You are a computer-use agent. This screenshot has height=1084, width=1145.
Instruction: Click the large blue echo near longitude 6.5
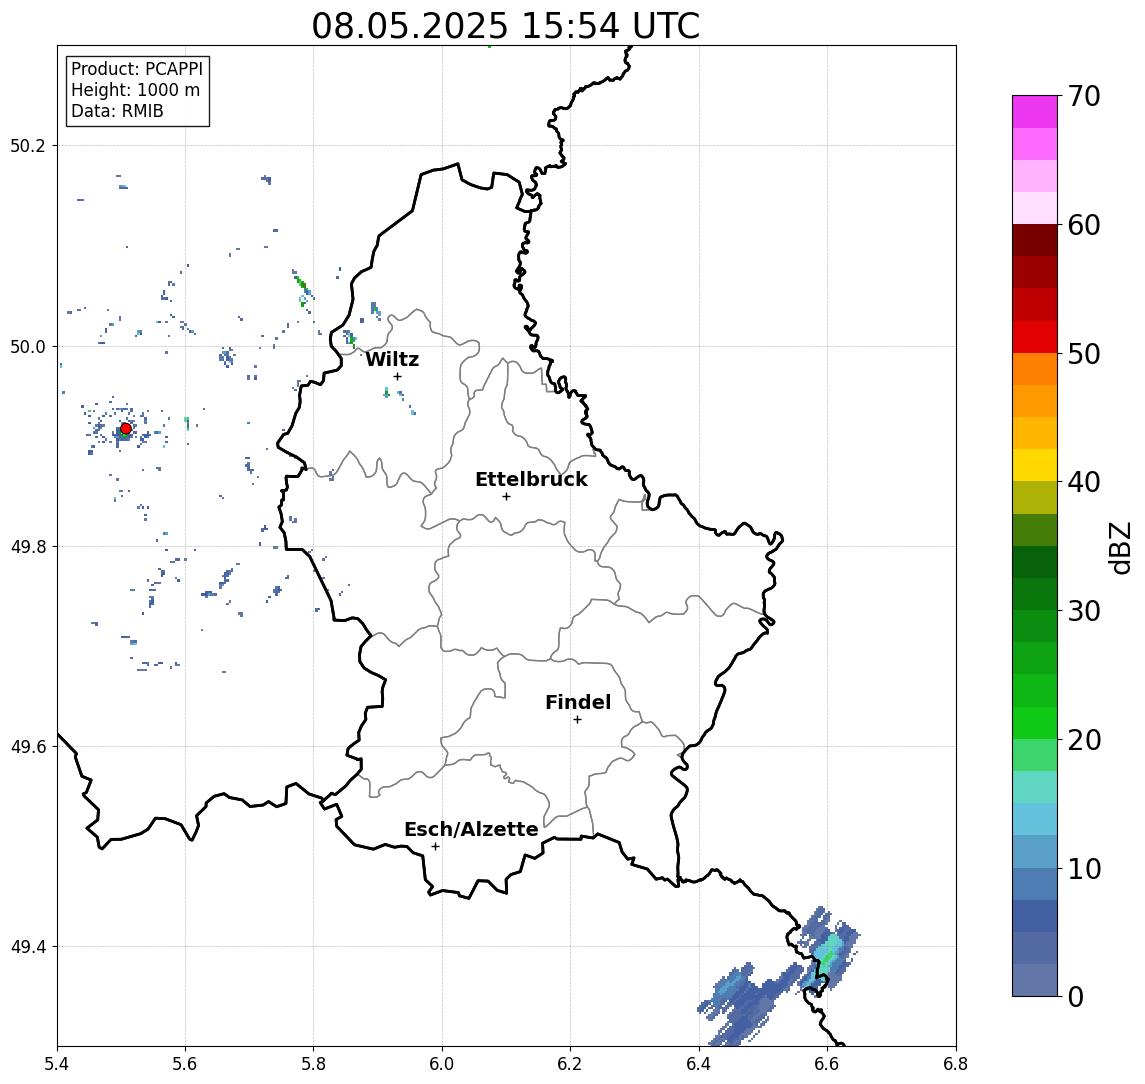752,1004
